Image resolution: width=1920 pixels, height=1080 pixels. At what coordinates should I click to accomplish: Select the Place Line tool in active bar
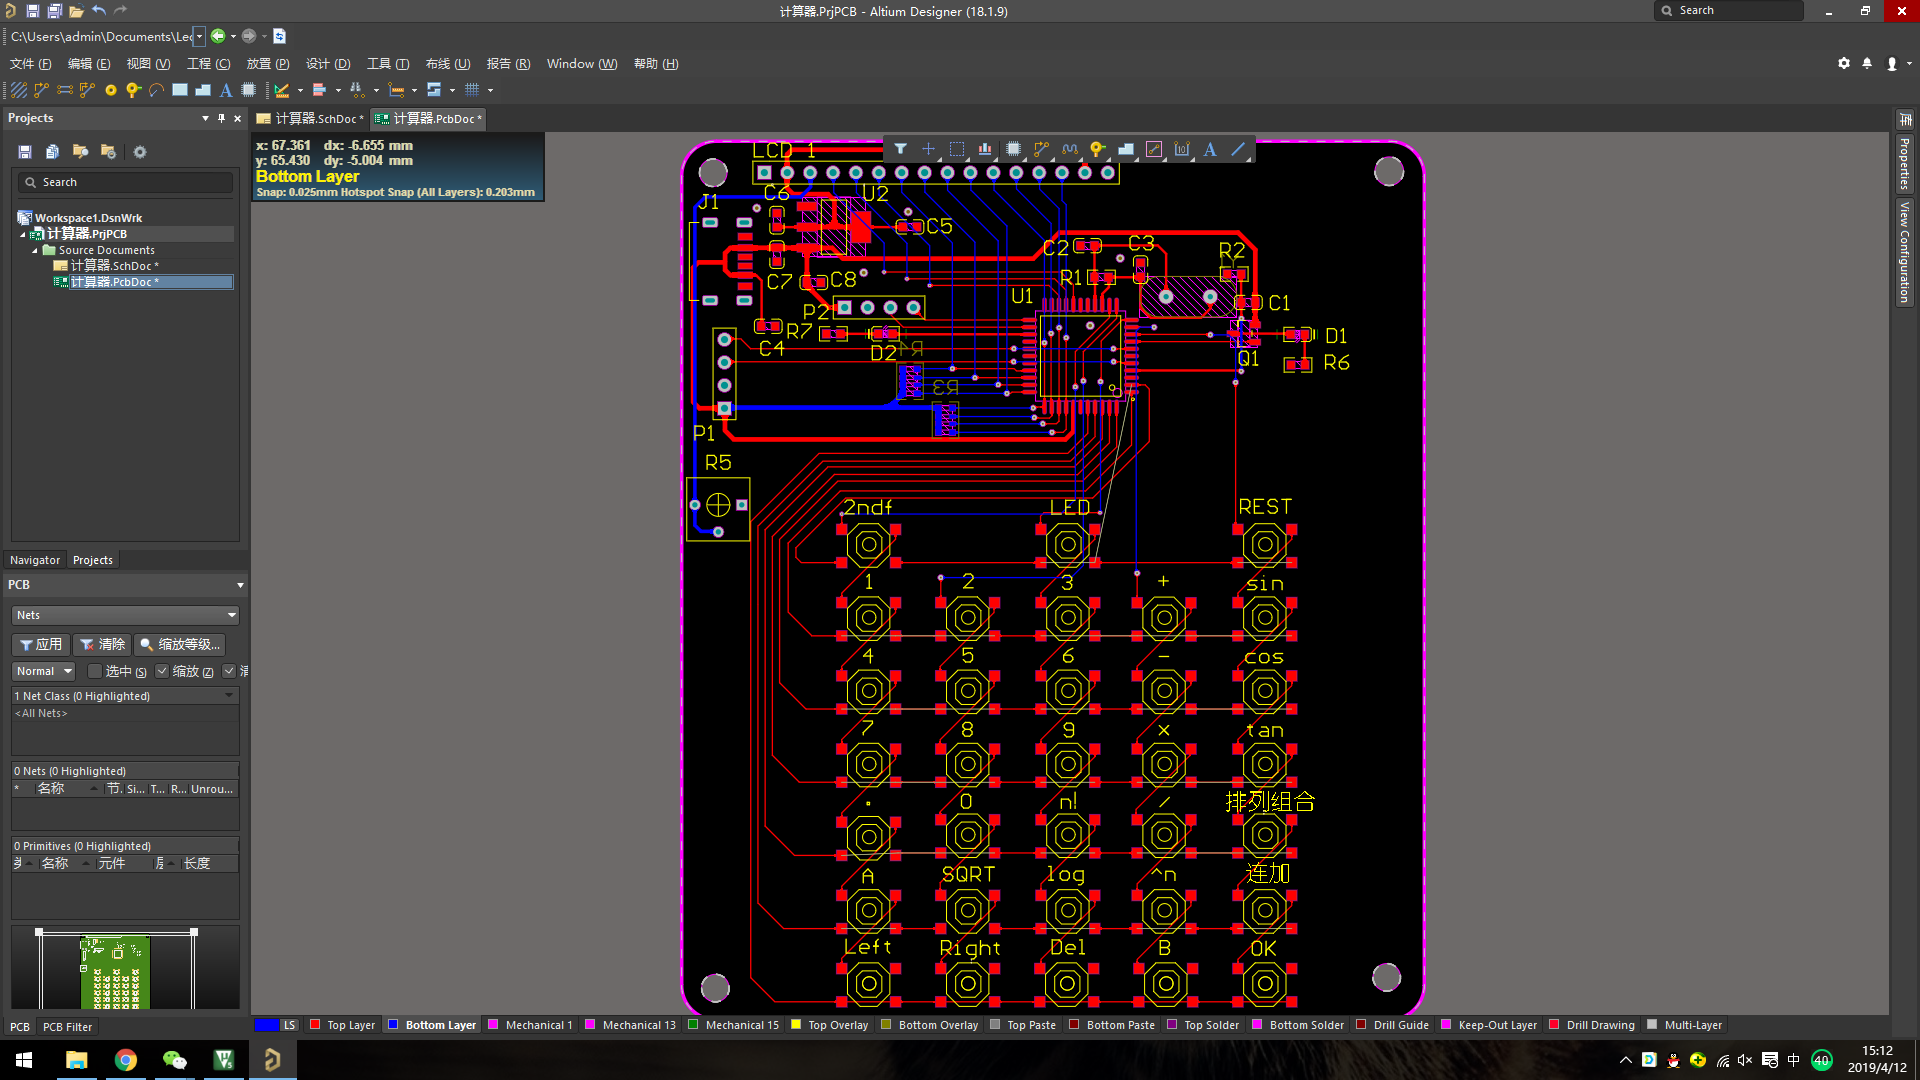coord(1238,149)
